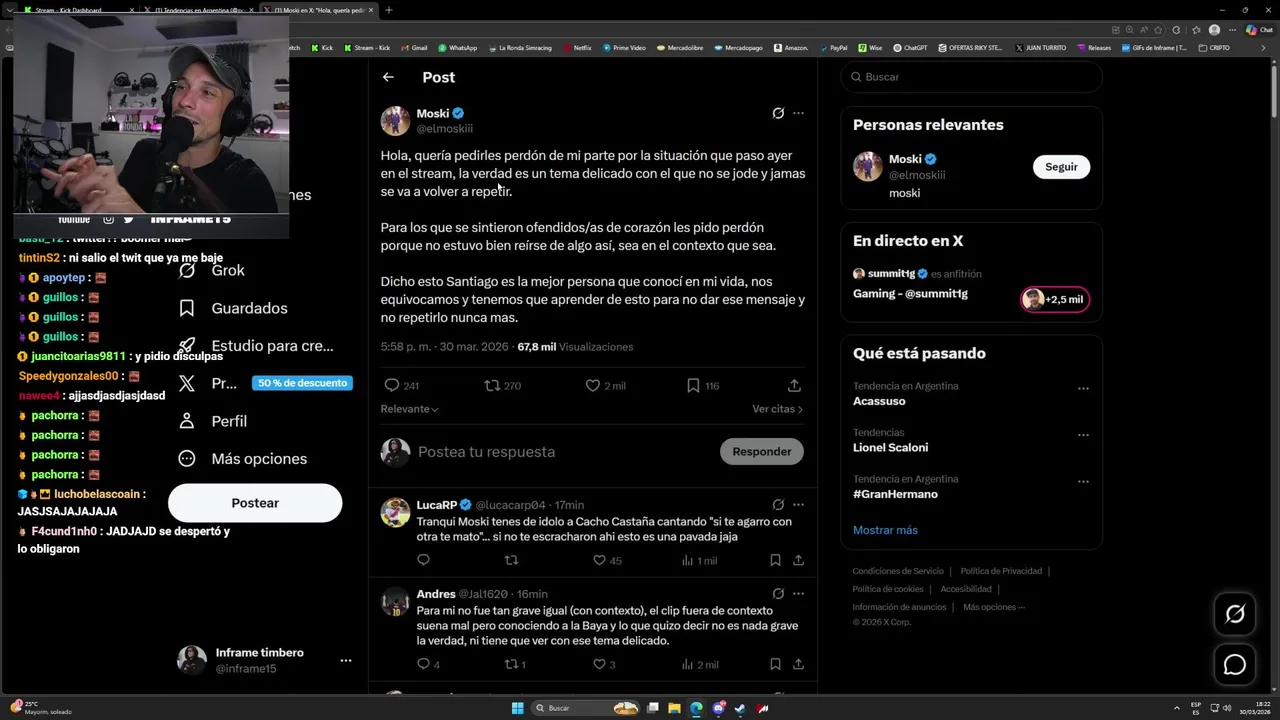Like LucaRP's reply with 45 likes
This screenshot has width=1280, height=720.
click(609, 560)
